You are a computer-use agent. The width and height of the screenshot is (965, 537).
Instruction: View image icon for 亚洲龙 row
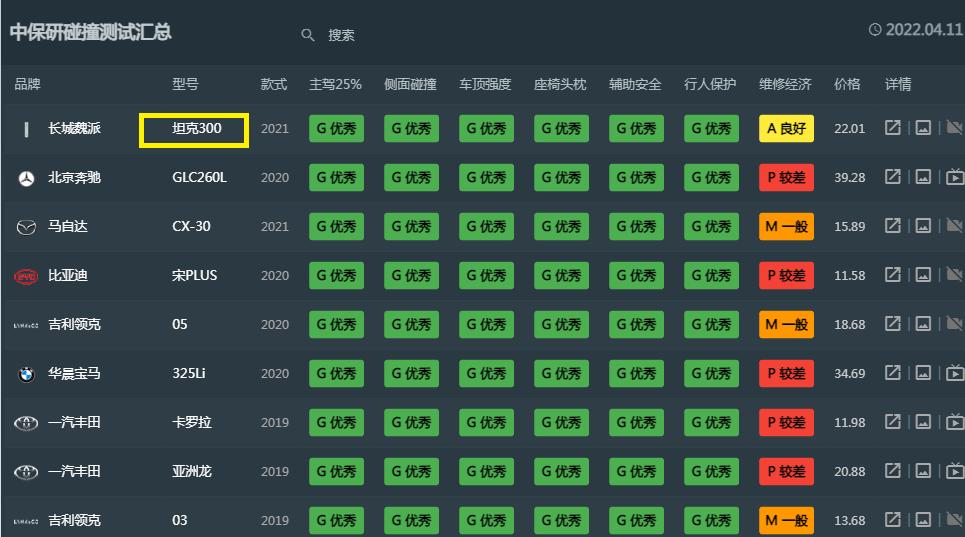[923, 471]
